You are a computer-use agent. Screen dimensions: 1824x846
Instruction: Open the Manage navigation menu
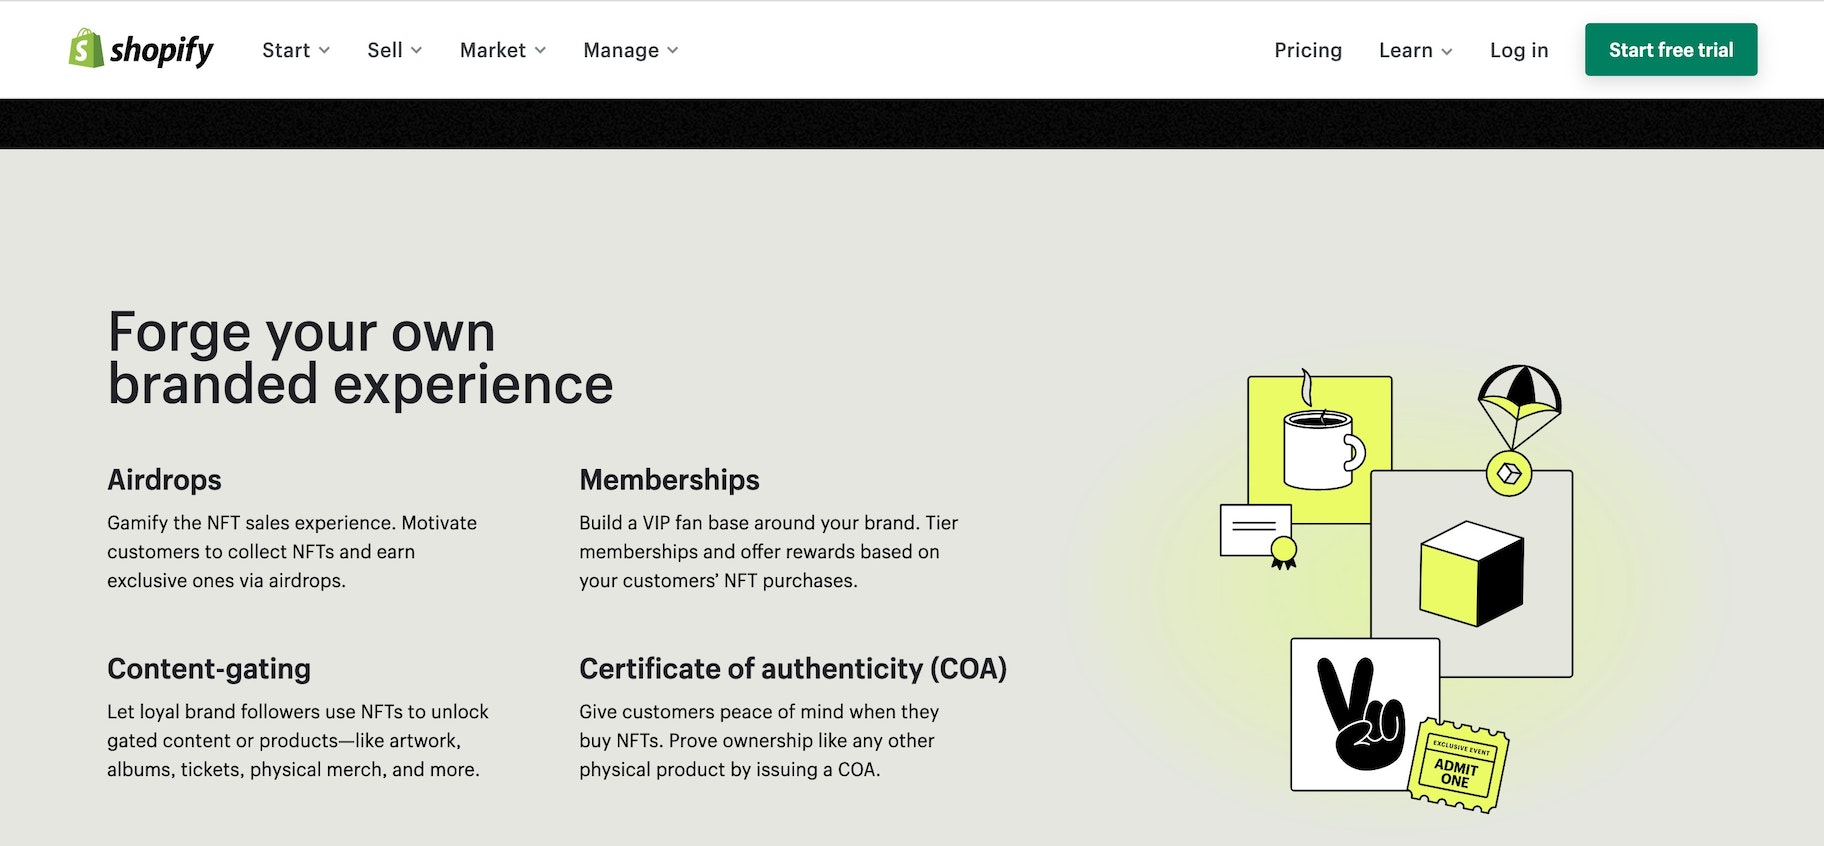(x=630, y=50)
